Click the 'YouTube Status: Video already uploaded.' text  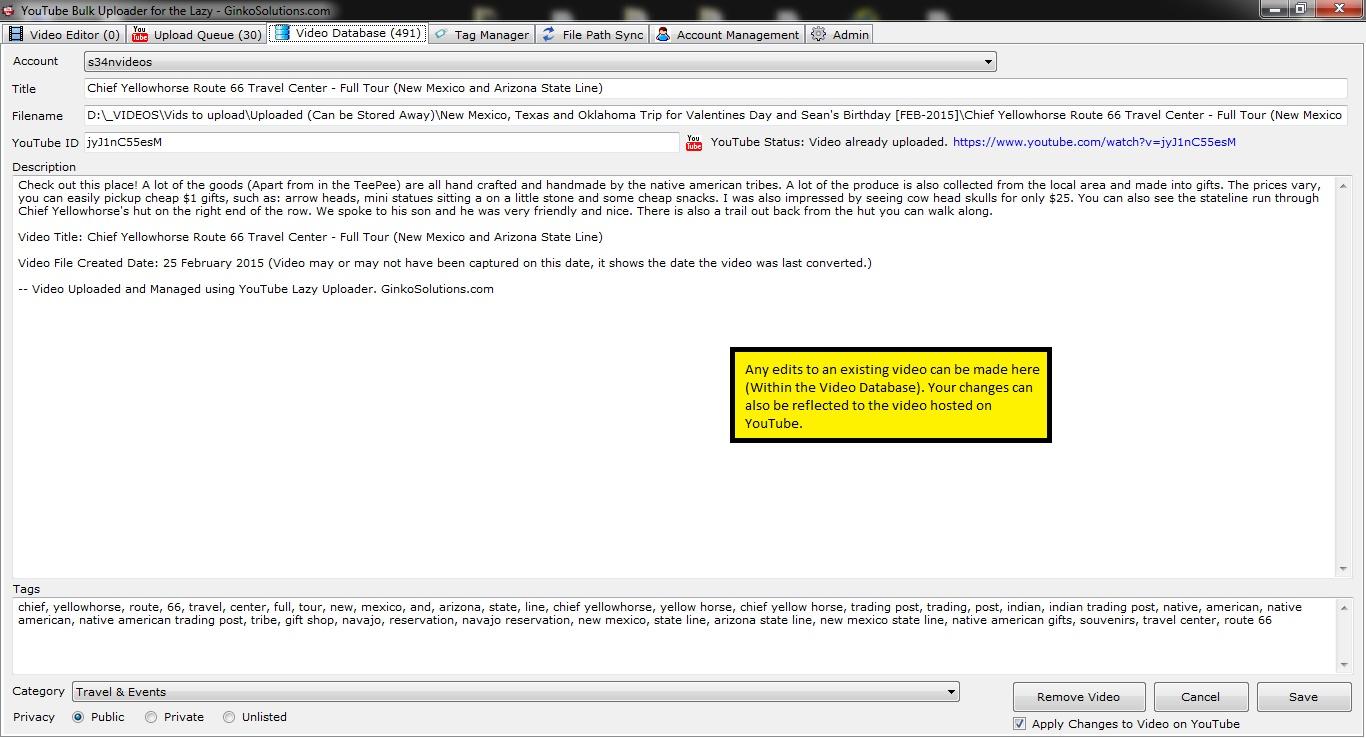pyautogui.click(x=829, y=142)
